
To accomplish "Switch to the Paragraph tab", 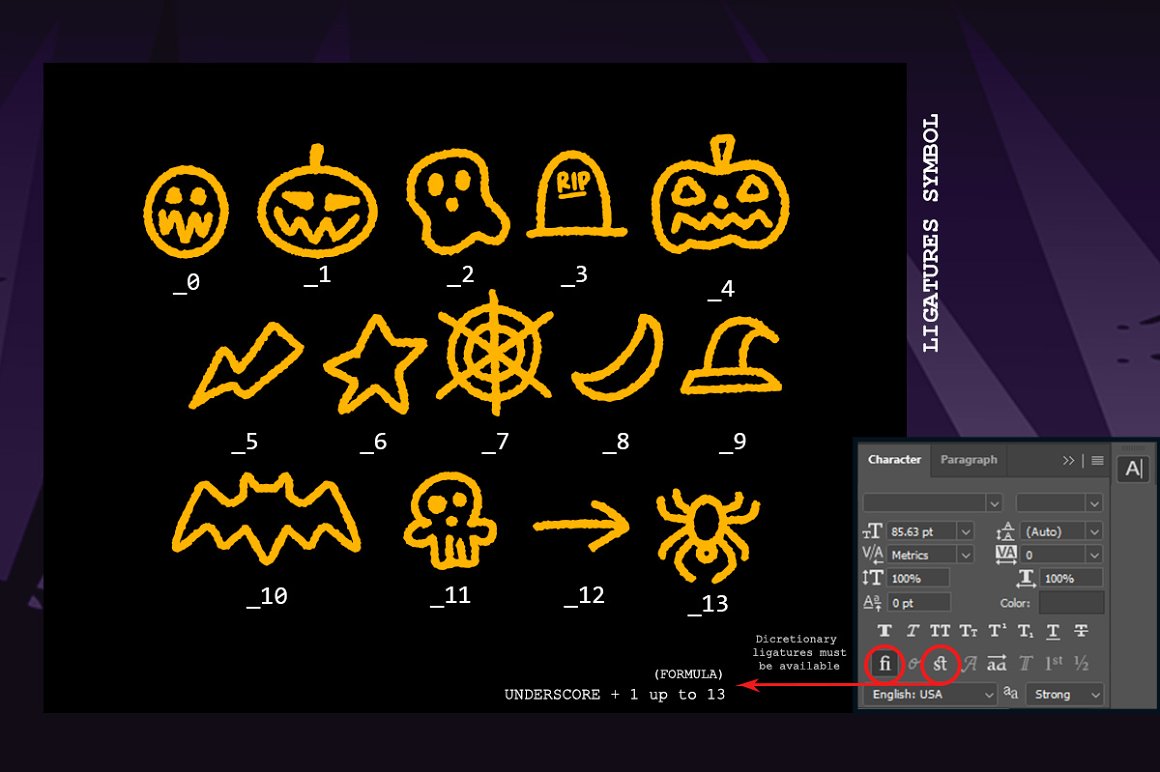I will [x=968, y=460].
